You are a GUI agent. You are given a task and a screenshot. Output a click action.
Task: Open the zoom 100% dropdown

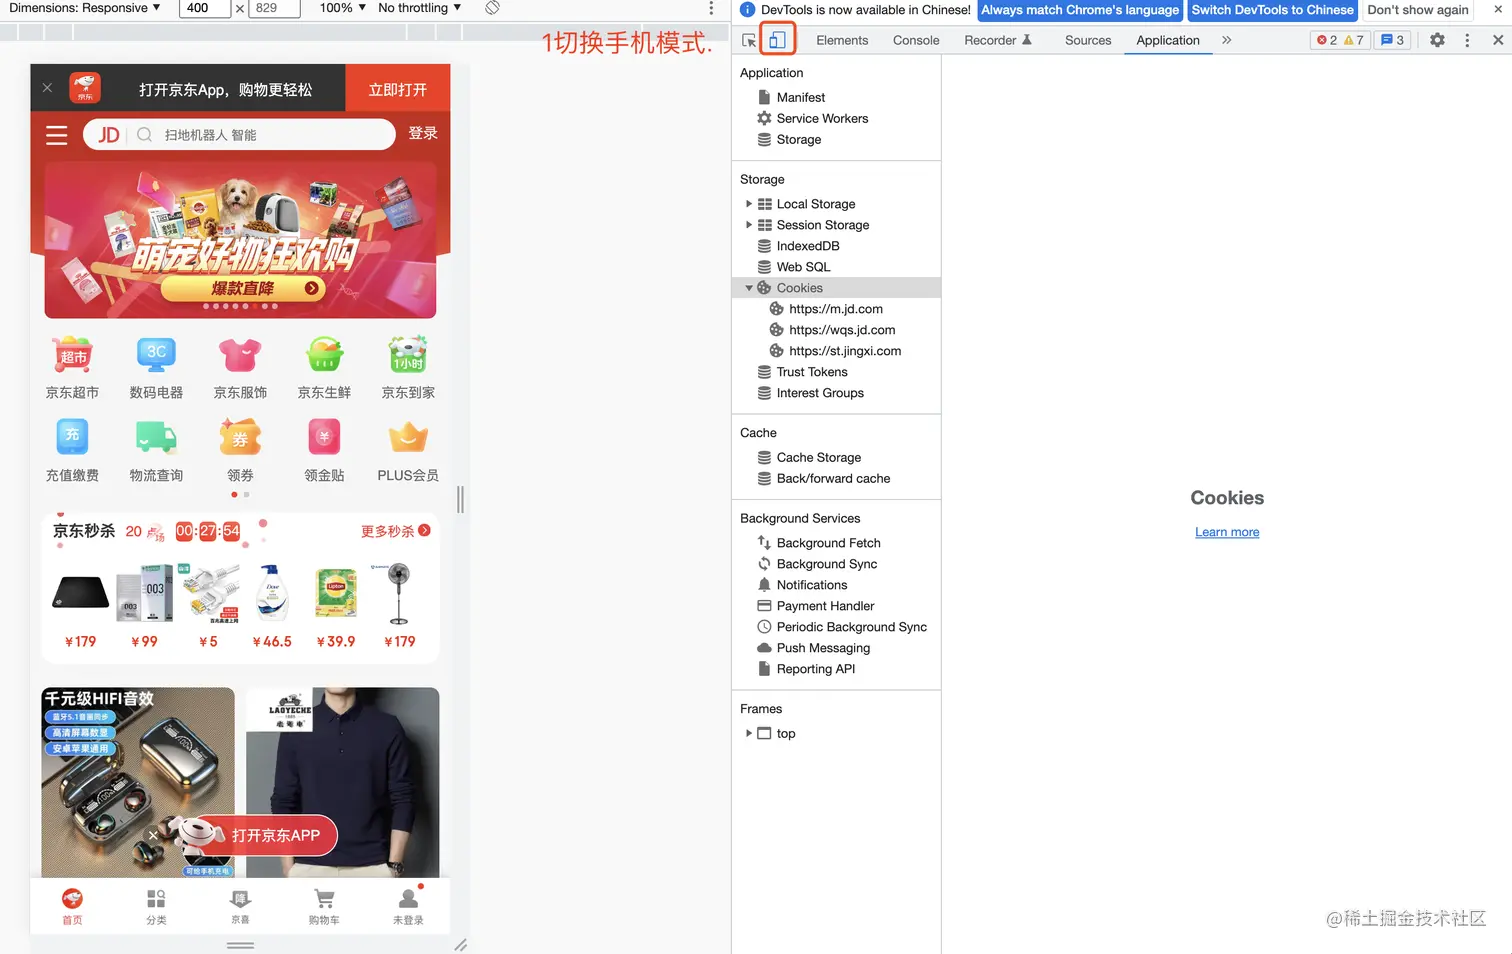click(x=342, y=8)
